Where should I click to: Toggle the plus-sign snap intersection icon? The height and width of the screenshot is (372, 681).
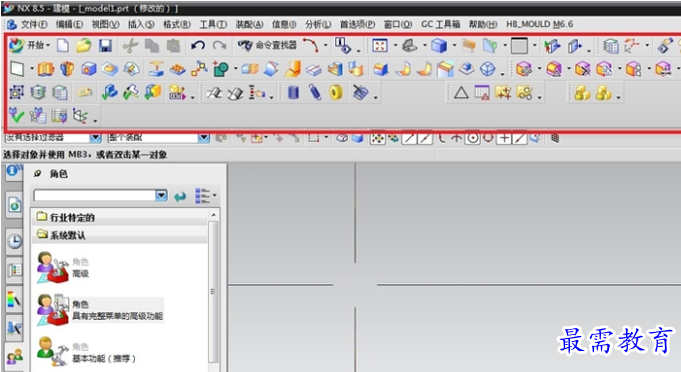(504, 138)
